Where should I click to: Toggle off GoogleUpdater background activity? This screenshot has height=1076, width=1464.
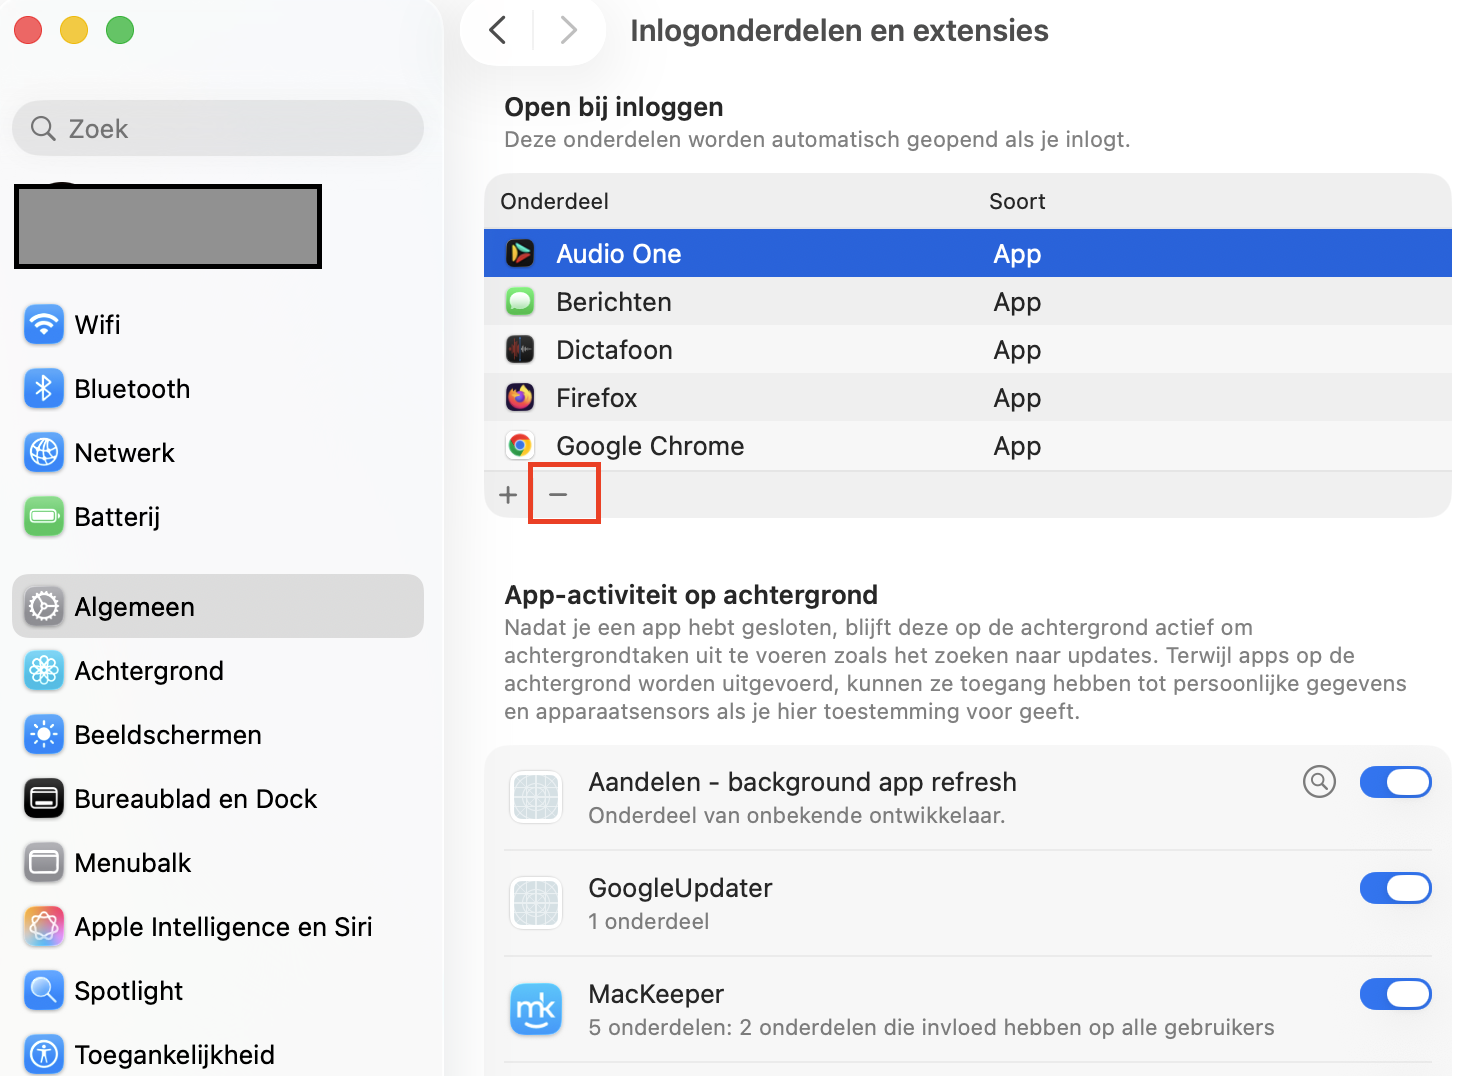(x=1395, y=888)
